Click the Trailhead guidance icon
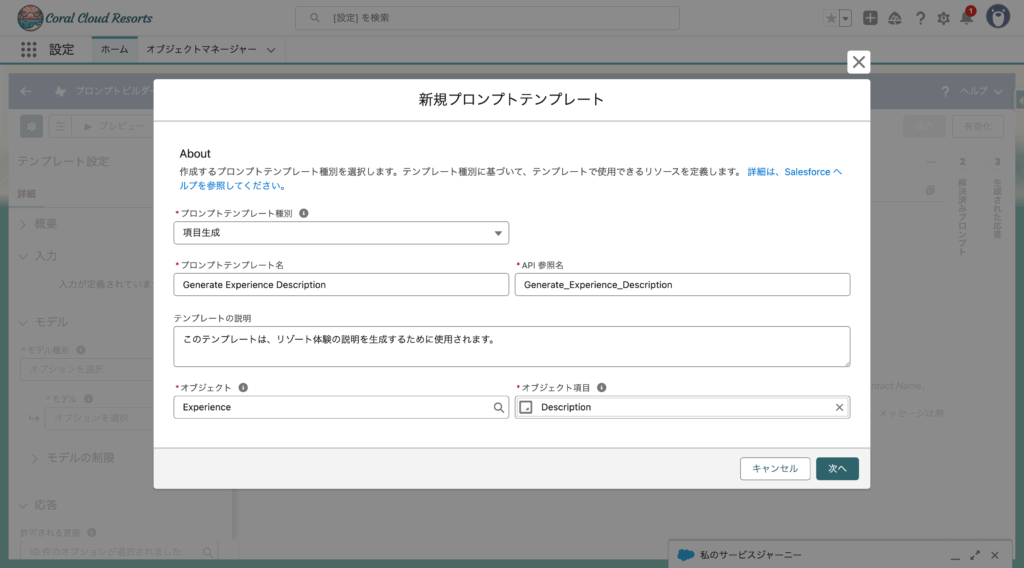 coord(895,18)
